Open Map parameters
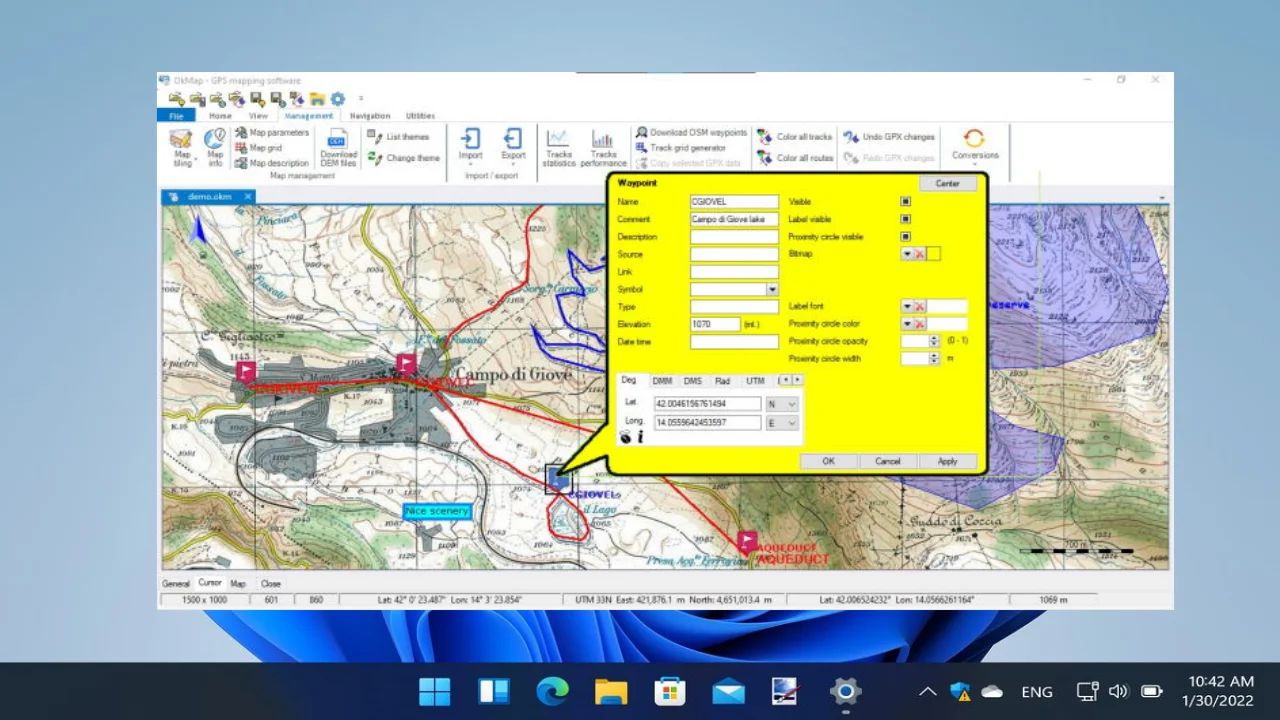1280x720 pixels. (x=272, y=132)
